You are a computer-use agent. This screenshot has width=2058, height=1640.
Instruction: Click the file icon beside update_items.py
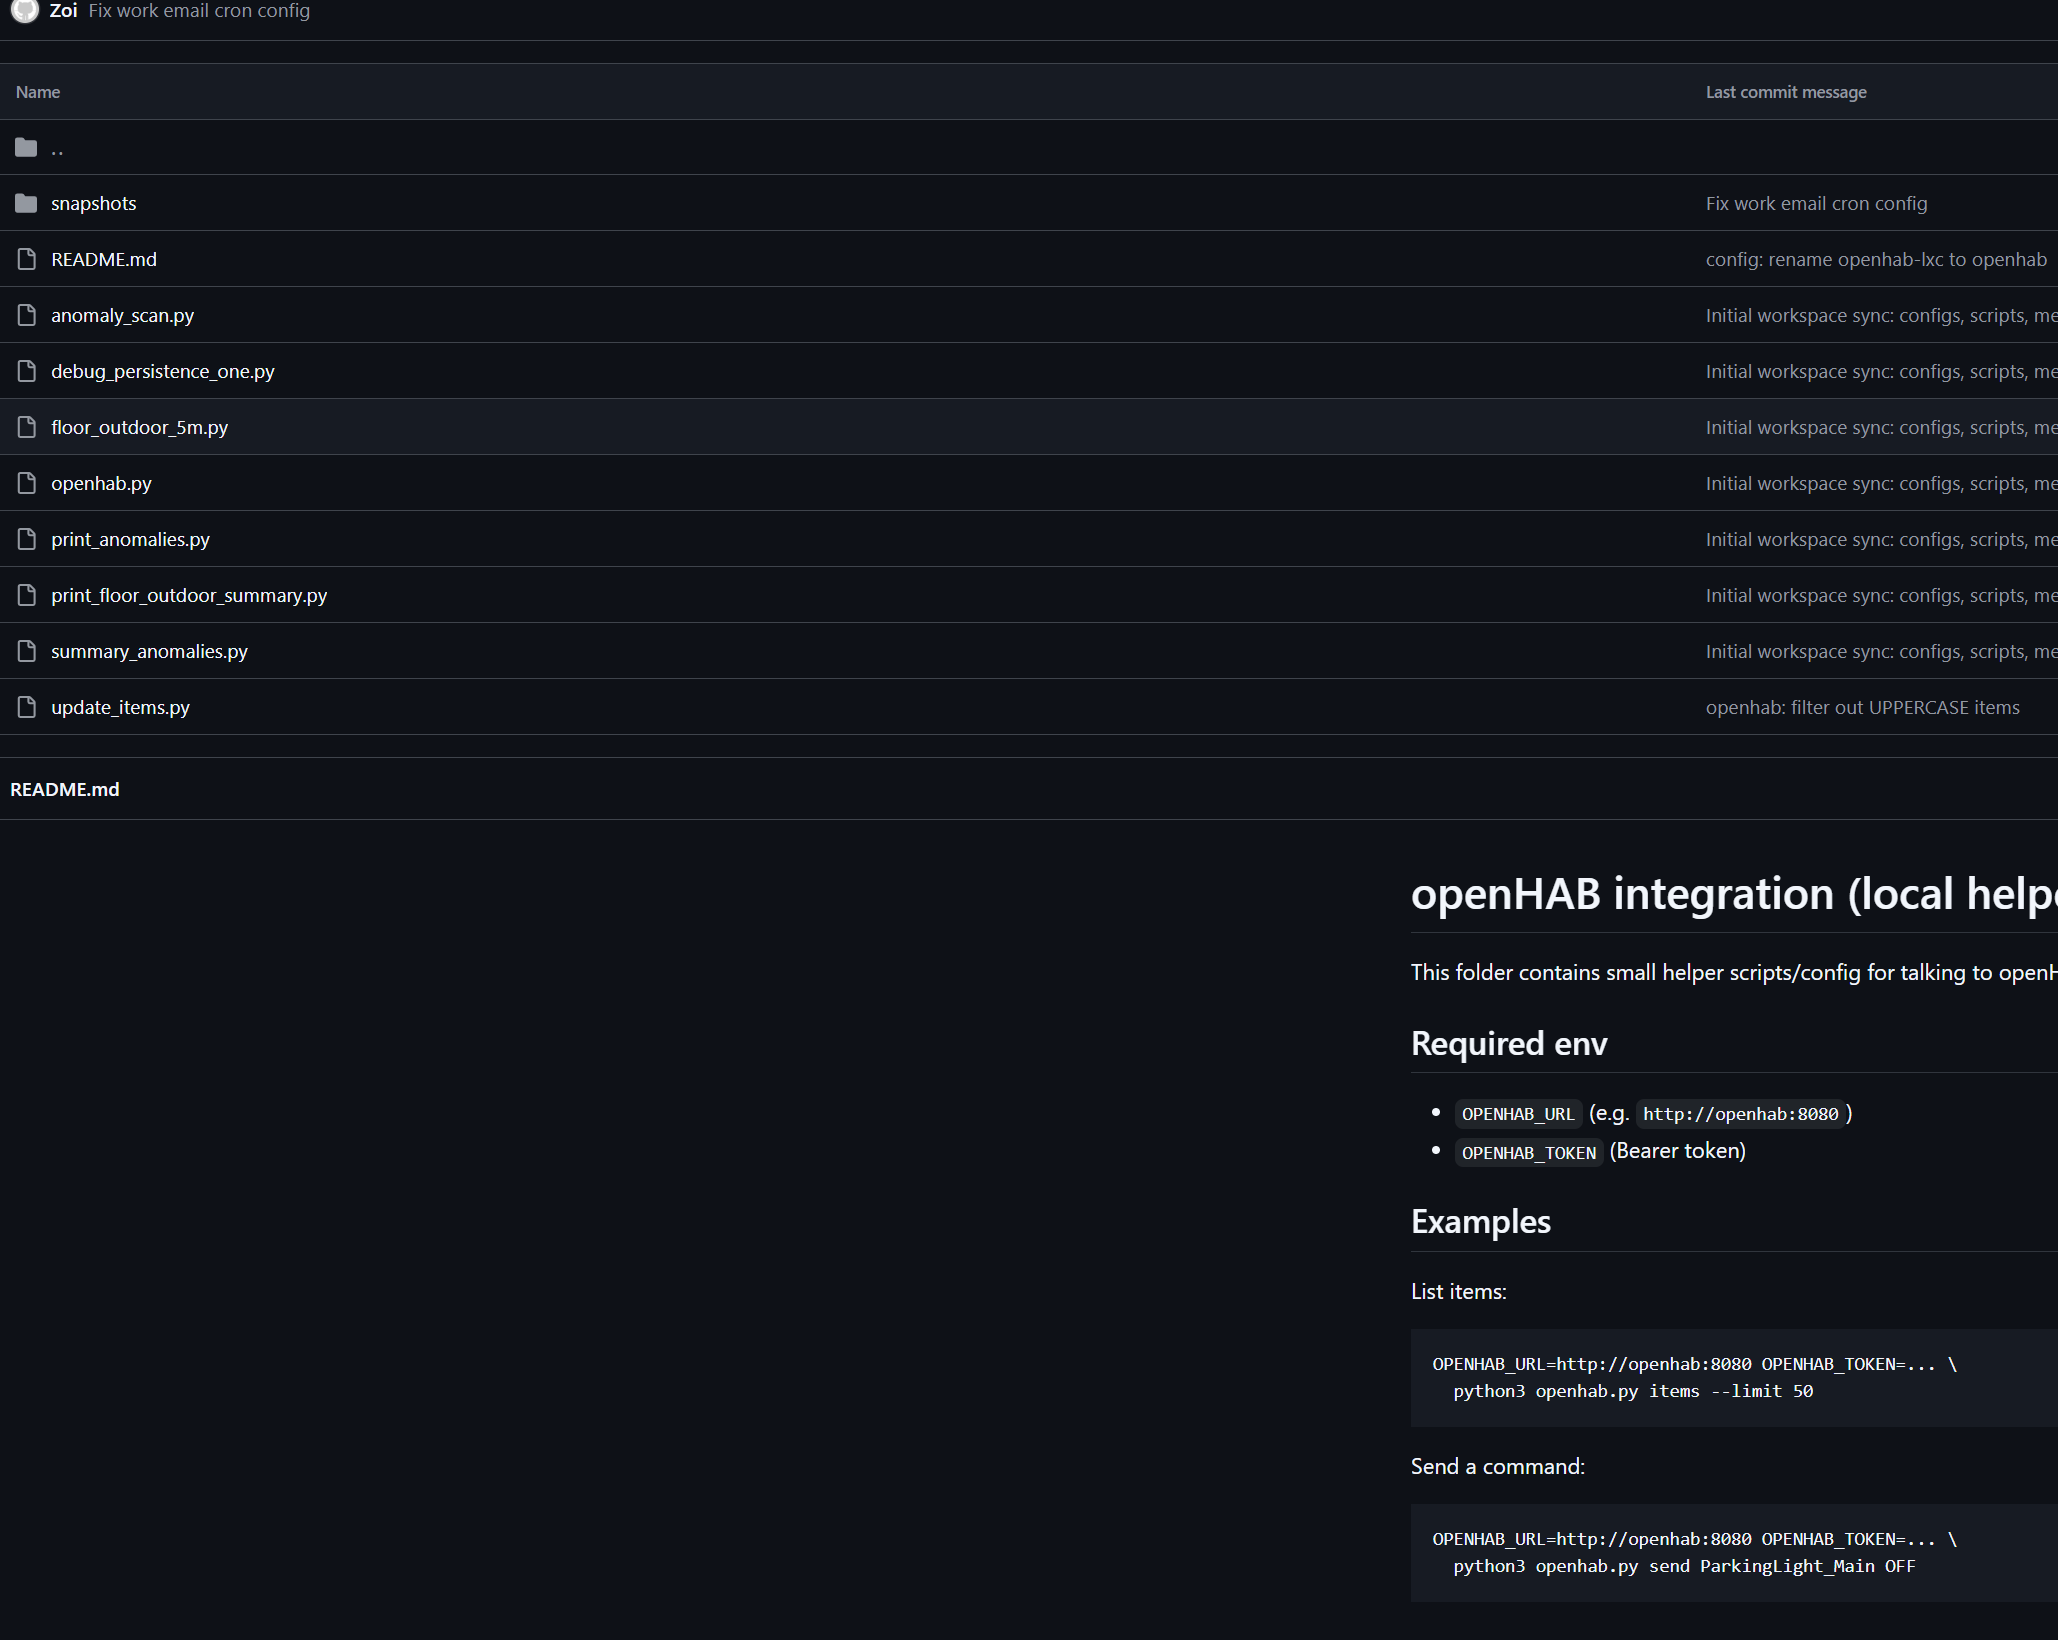point(27,708)
